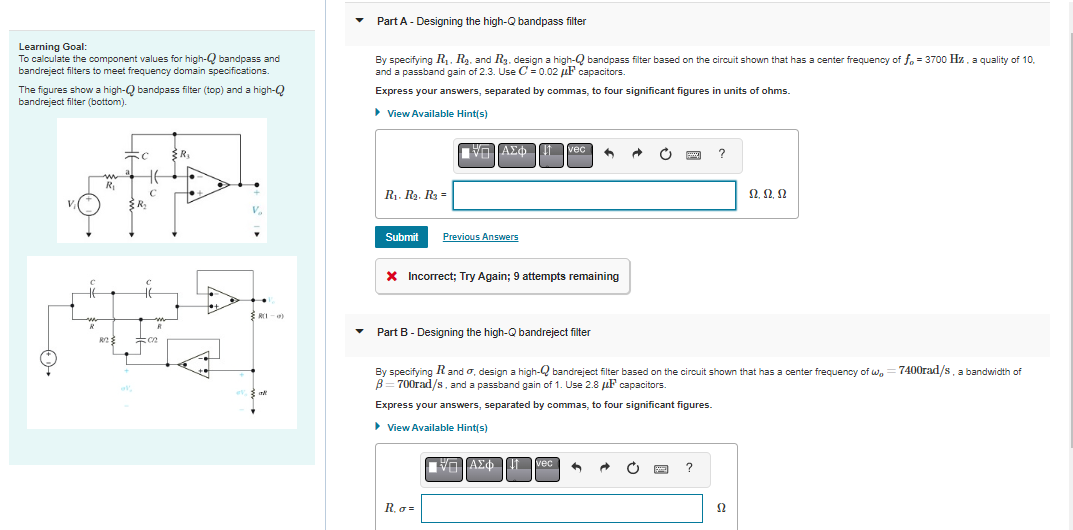Click Part A subscript/superscript arrows button

(552, 155)
